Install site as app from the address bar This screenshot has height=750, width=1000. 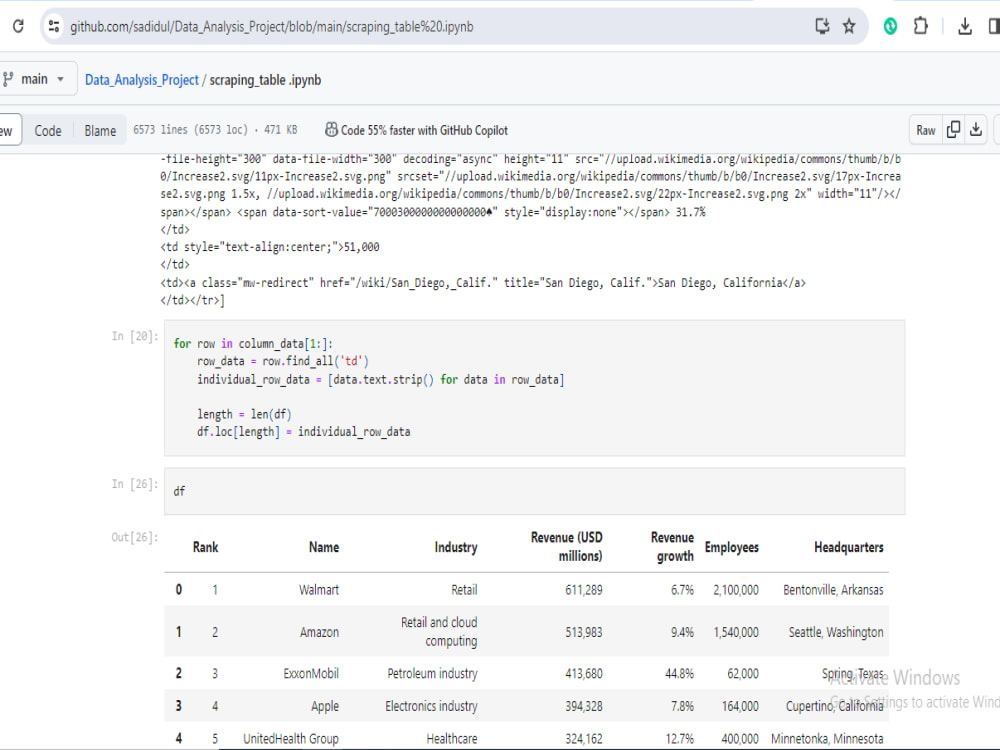pos(823,26)
